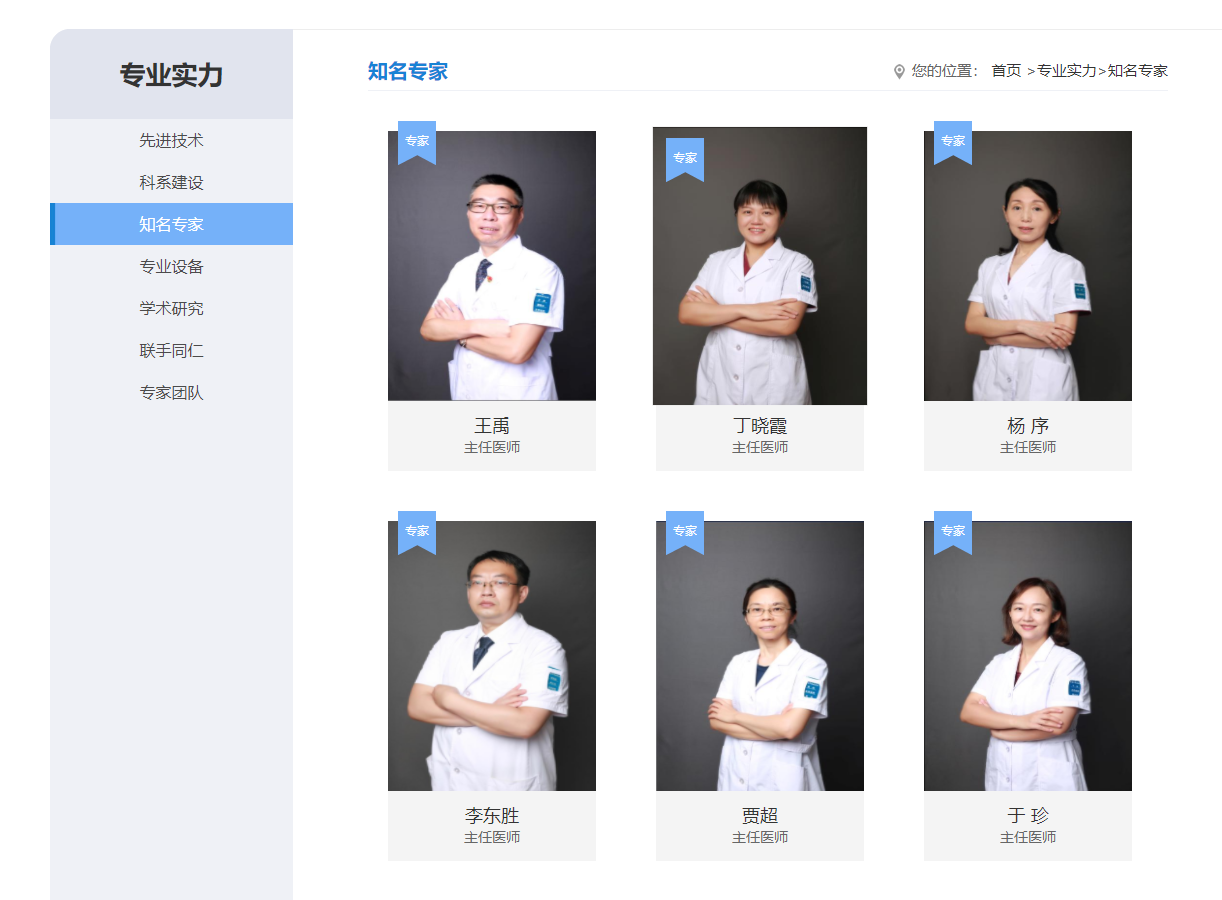
Task: Click the portrait photo above the name 李东胜
Action: click(x=492, y=656)
